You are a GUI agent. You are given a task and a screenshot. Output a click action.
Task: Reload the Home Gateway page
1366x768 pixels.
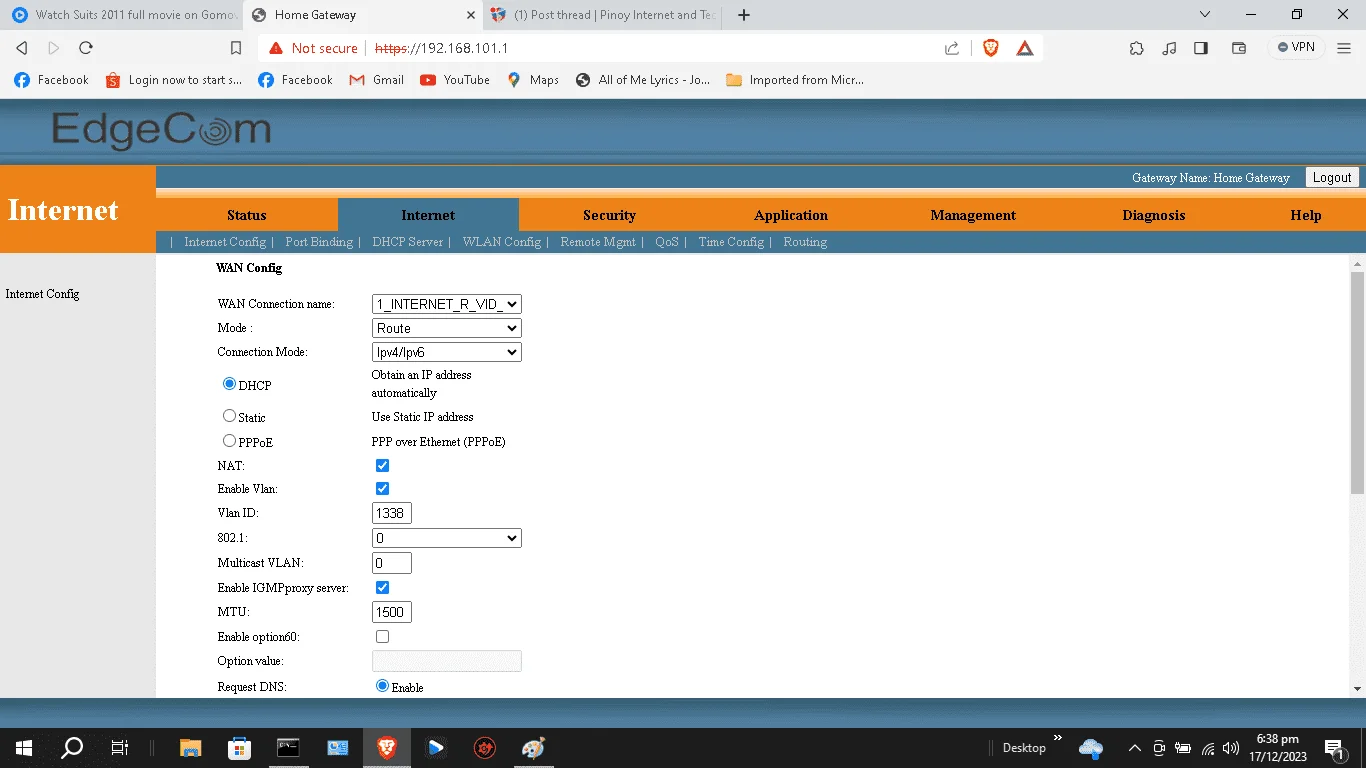(86, 48)
